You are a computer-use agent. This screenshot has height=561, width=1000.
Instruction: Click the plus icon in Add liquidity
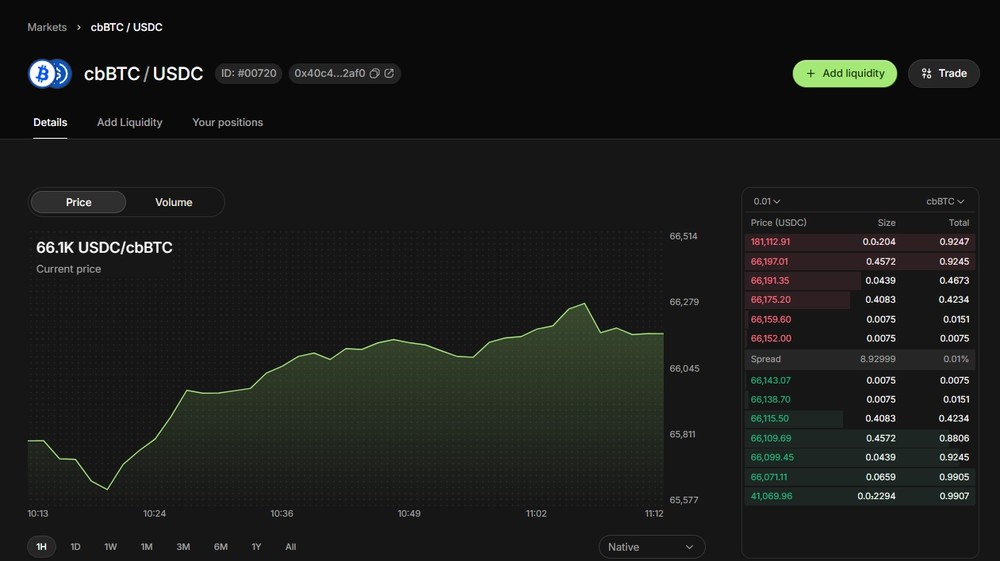[x=811, y=73]
